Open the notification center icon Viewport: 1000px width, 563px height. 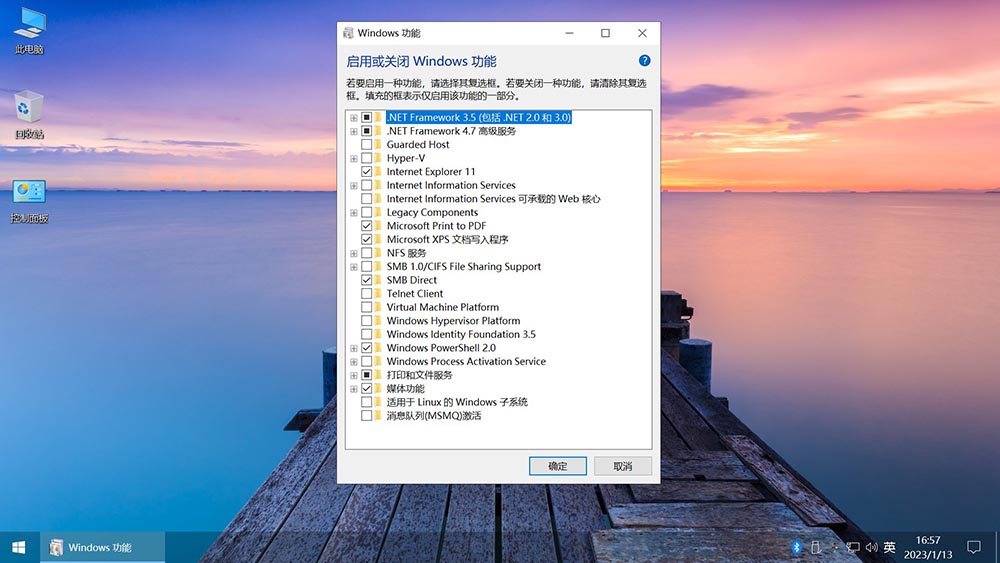[x=974, y=547]
